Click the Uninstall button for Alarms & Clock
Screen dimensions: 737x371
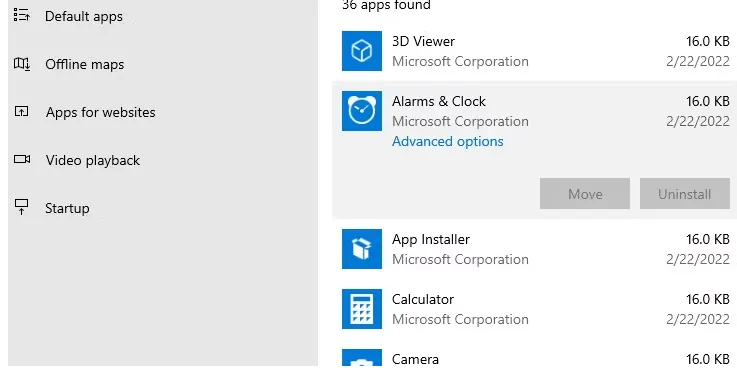(x=684, y=194)
